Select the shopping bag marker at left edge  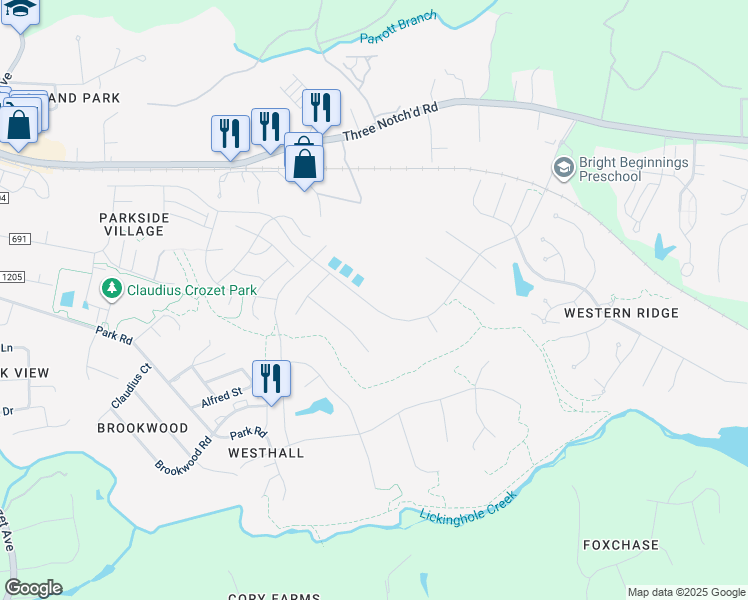coord(19,128)
